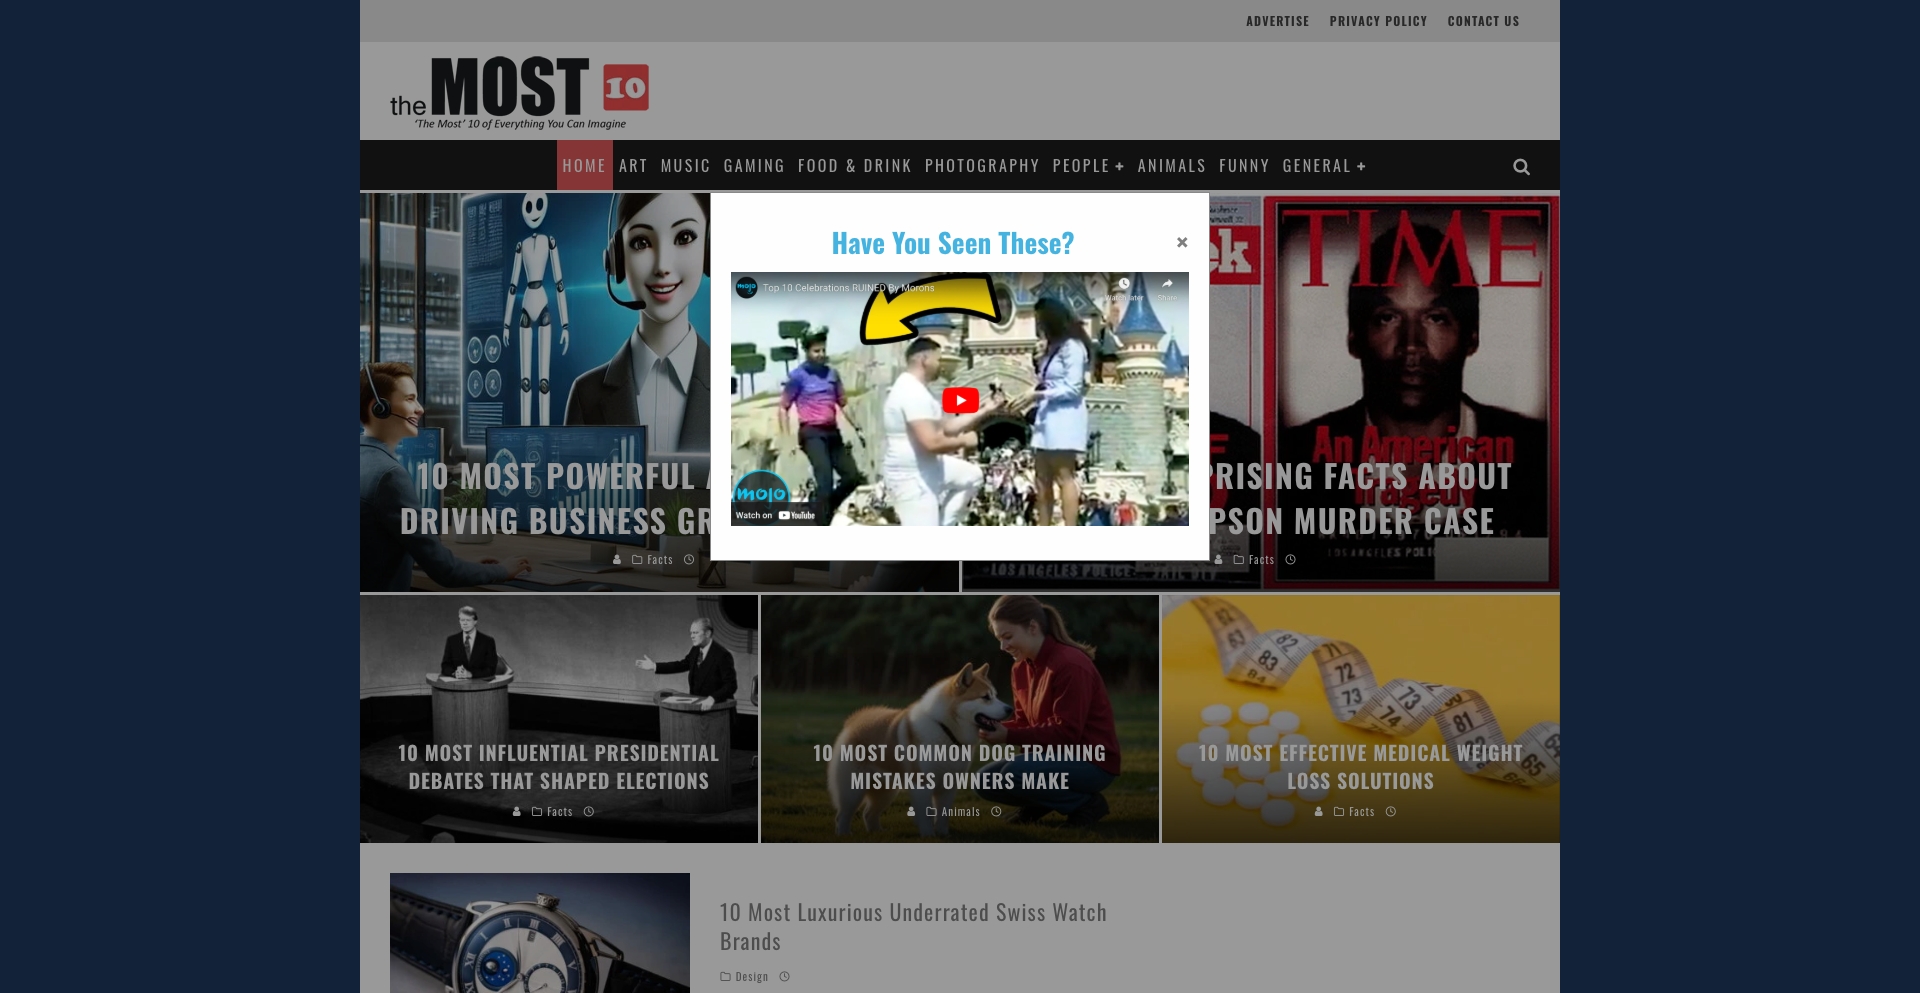Click the Swiss watch article thumbnail

coord(540,933)
